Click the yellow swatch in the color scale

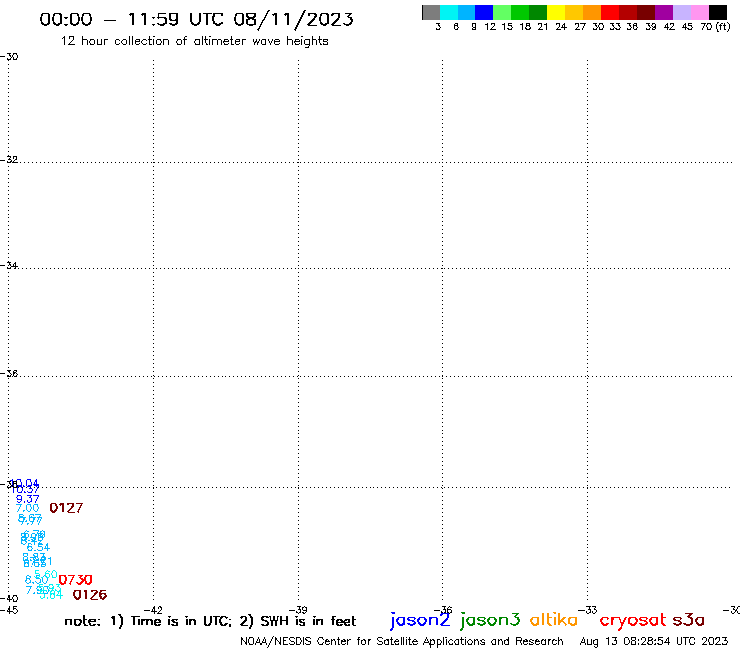(x=556, y=12)
